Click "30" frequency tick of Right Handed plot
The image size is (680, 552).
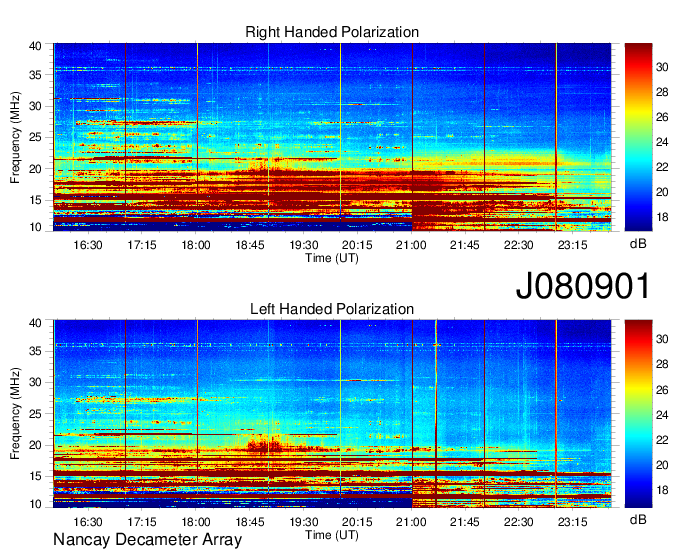pyautogui.click(x=36, y=106)
